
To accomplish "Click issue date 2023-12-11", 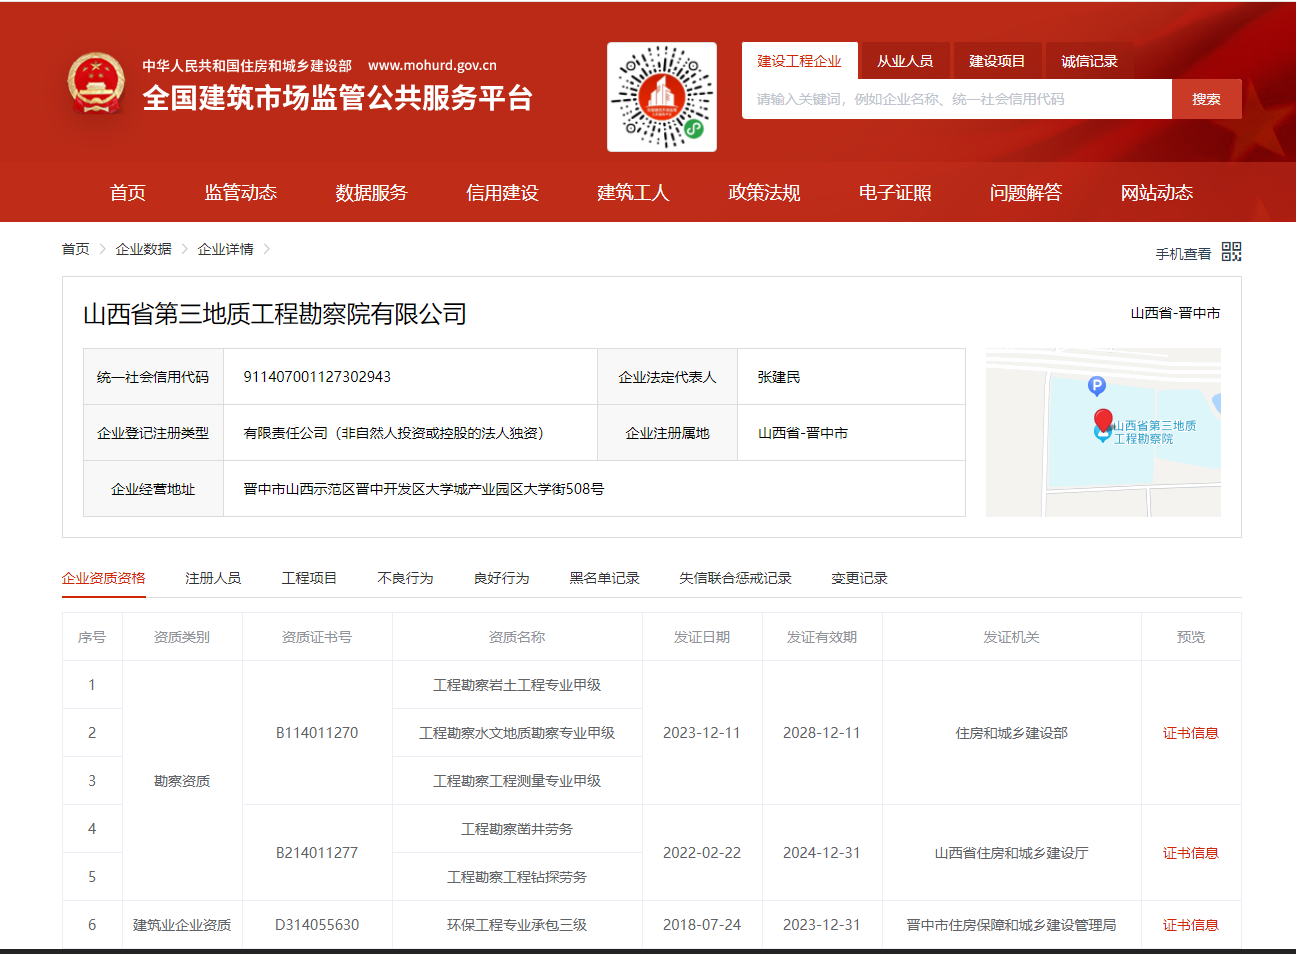I will click(702, 733).
